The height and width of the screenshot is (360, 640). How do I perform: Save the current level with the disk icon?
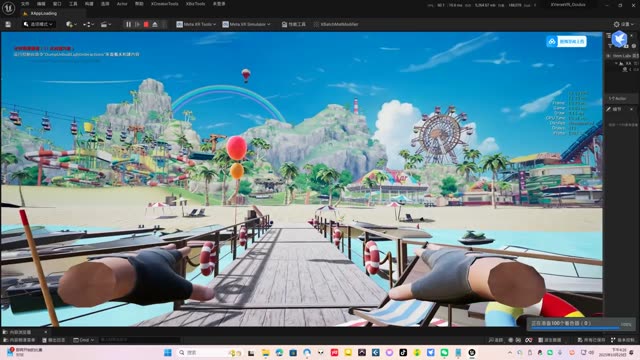click(x=8, y=24)
